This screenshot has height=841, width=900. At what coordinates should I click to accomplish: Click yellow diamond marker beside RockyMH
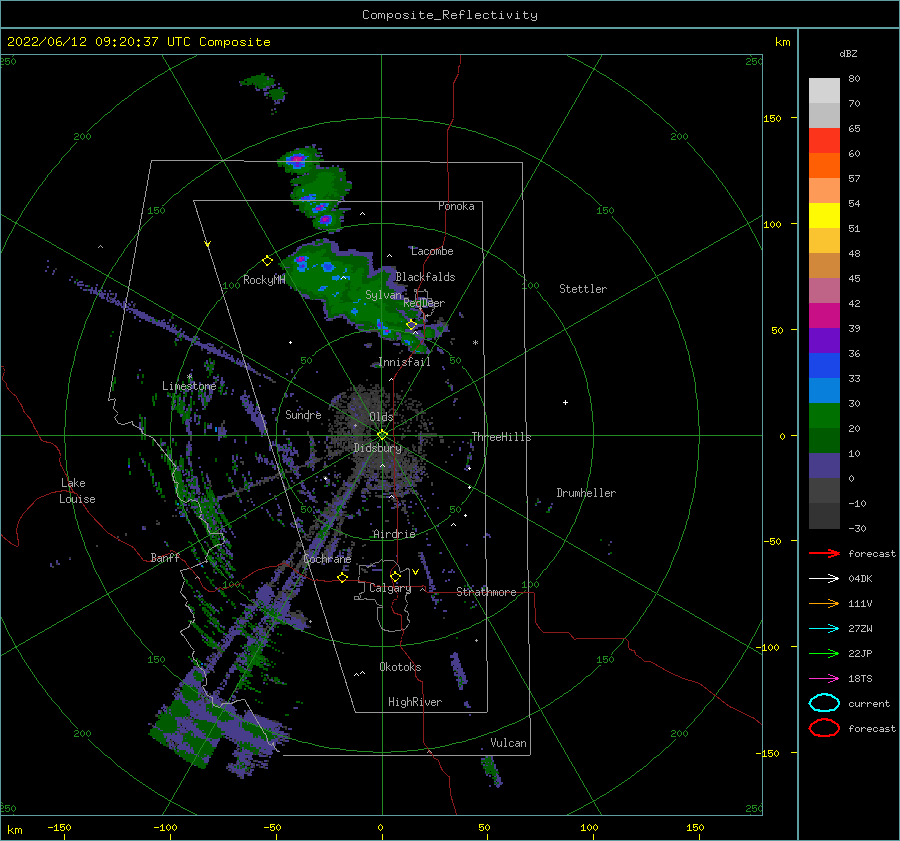(267, 261)
